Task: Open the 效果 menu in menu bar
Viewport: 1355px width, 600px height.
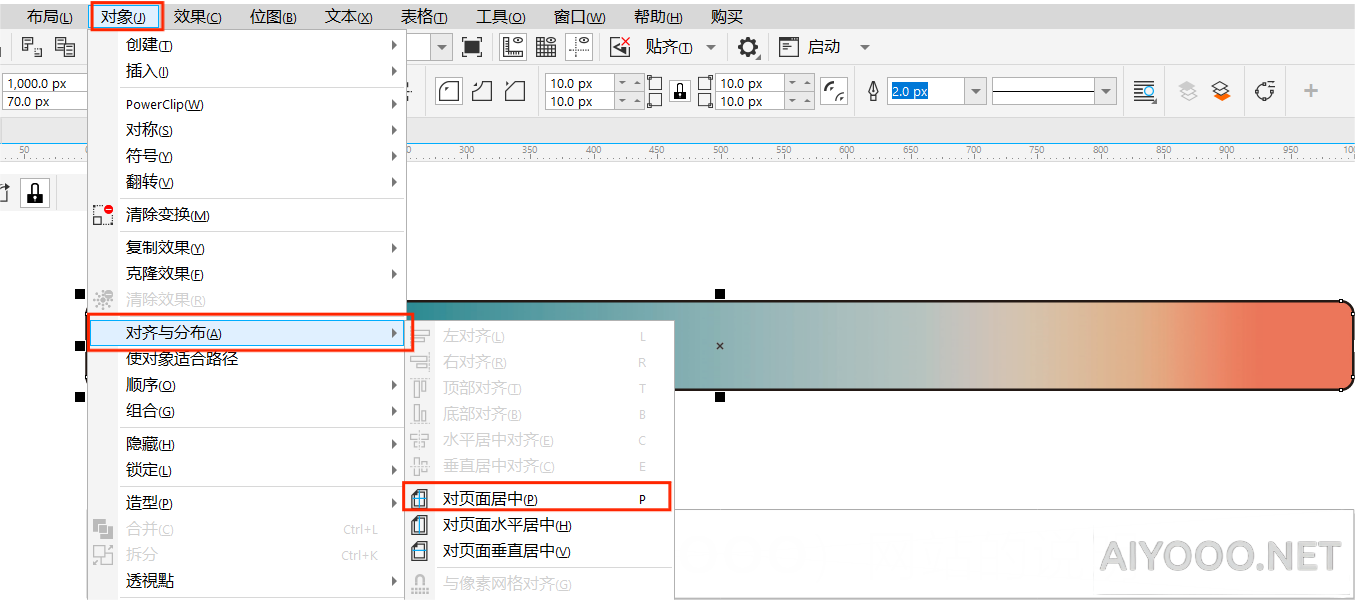Action: 197,17
